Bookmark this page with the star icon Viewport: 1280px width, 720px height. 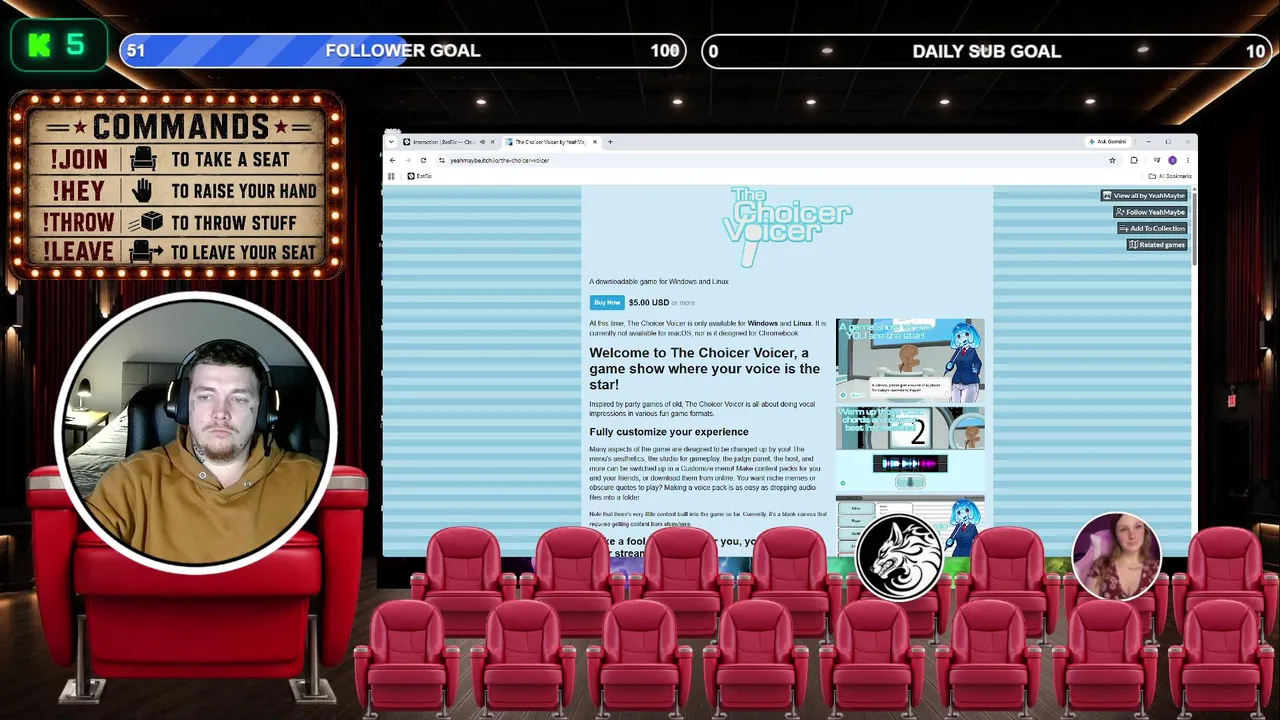pos(1112,160)
